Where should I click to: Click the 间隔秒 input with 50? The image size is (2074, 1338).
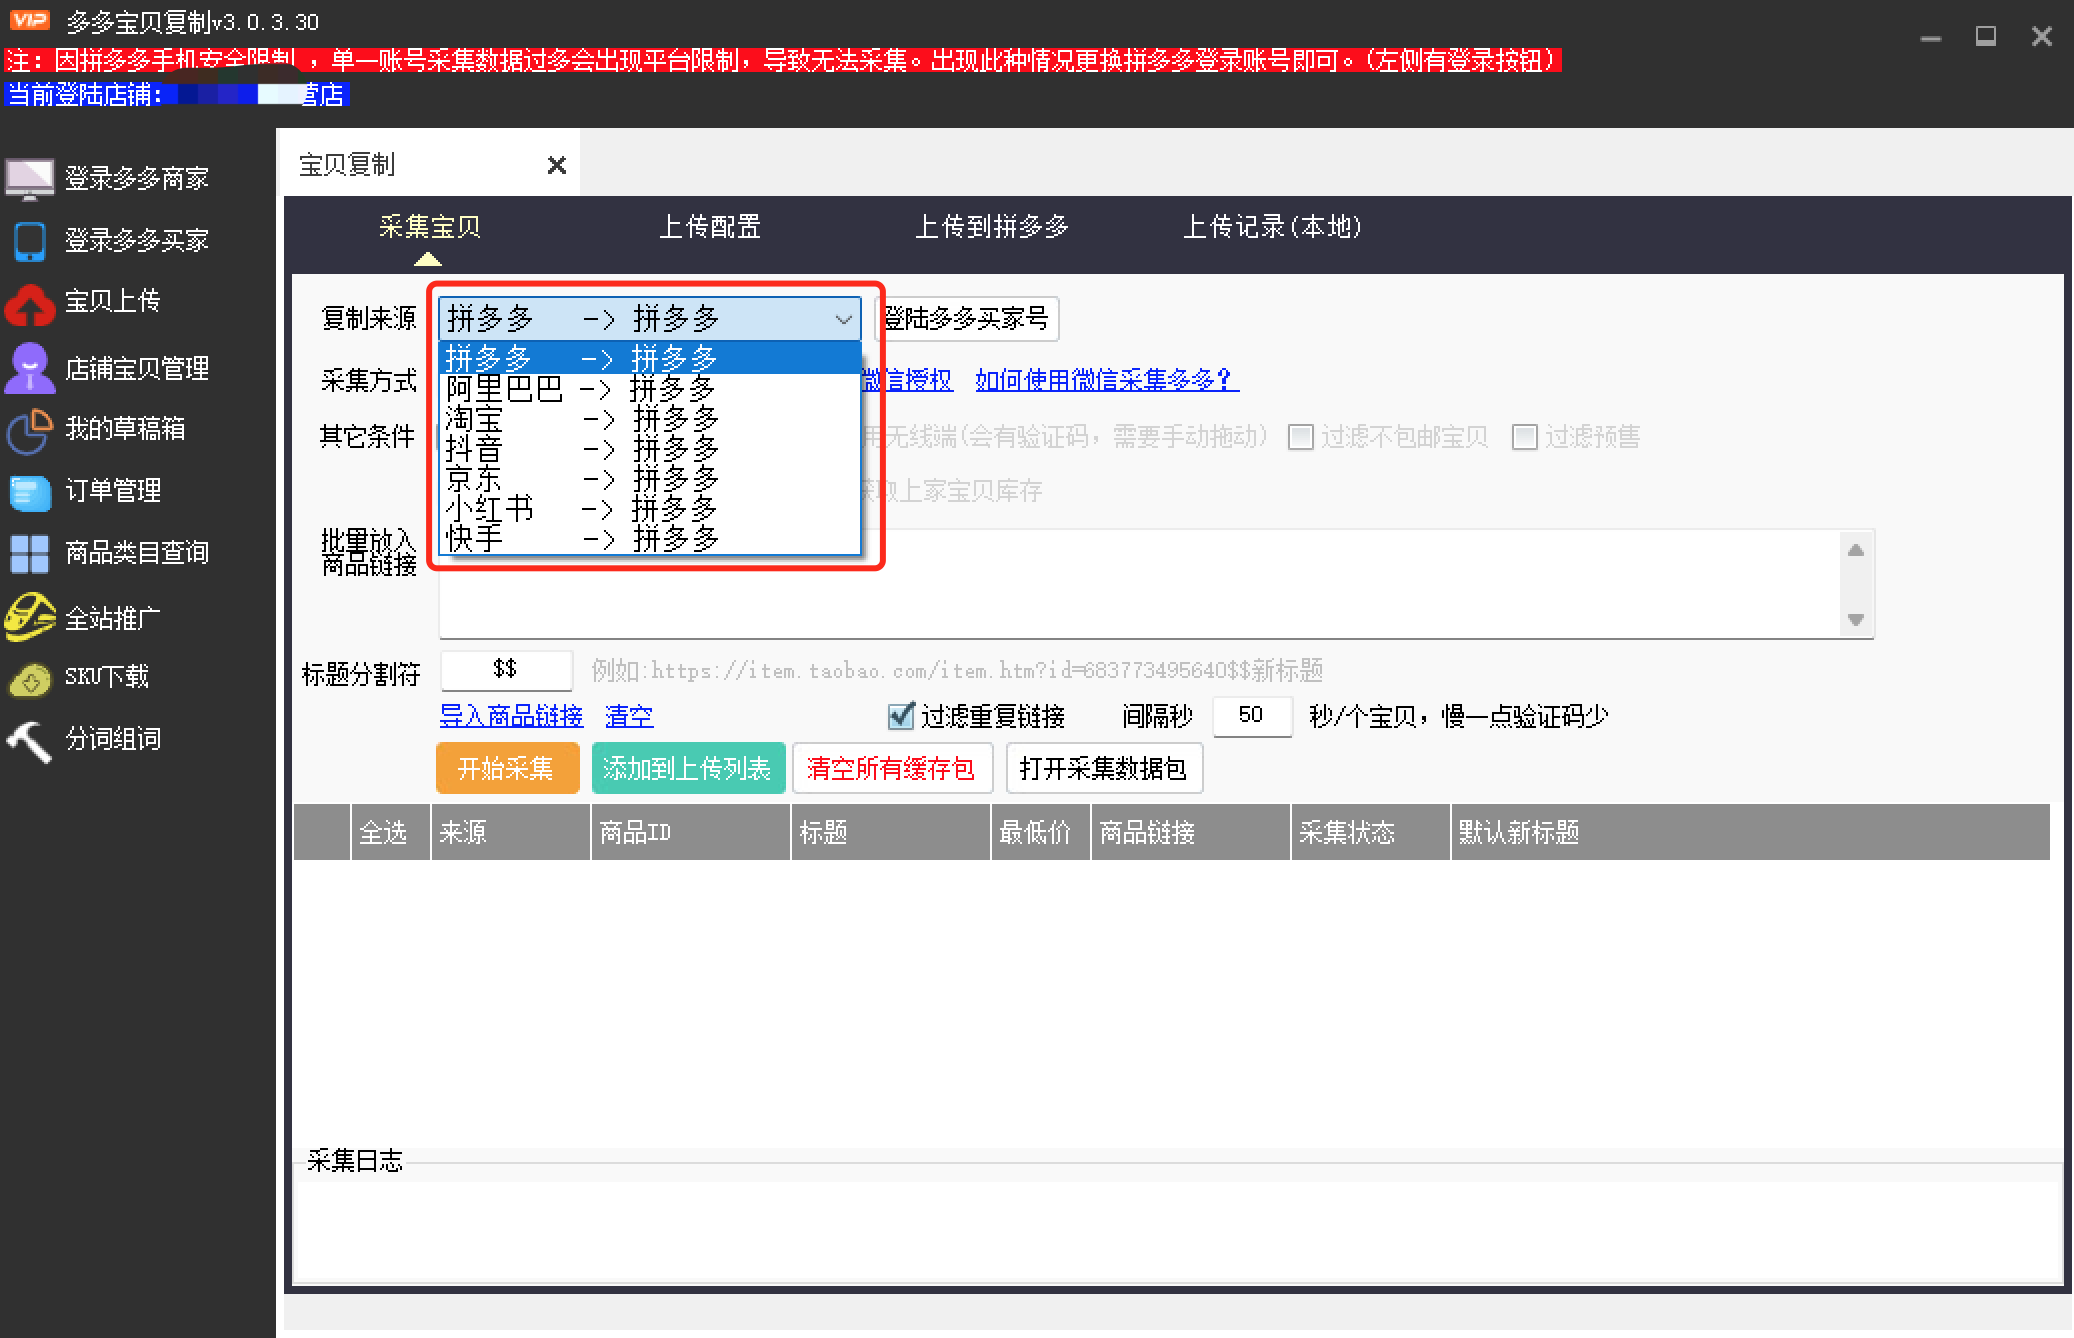pos(1251,716)
